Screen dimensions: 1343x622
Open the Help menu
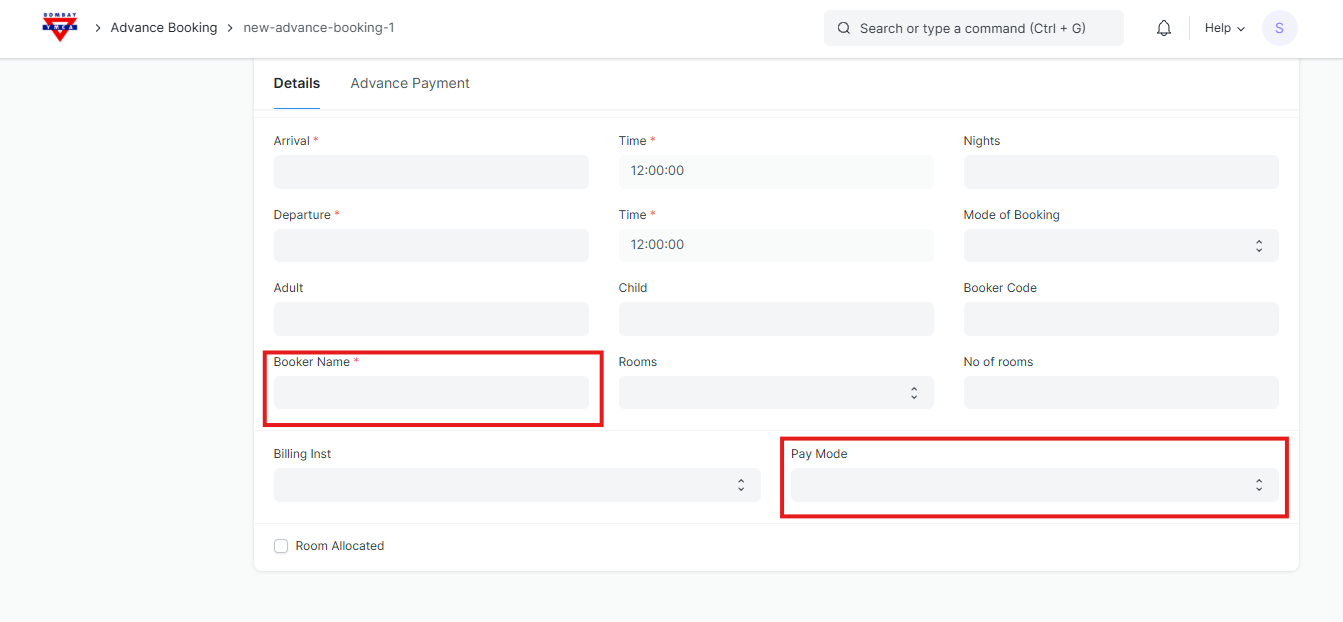click(x=1224, y=28)
